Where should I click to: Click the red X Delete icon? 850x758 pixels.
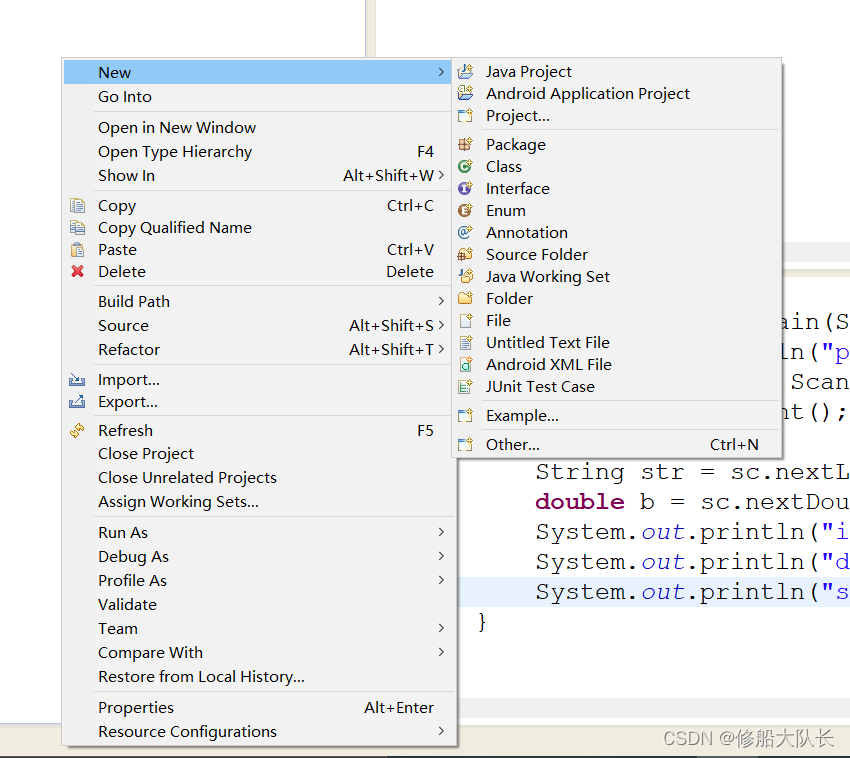tap(78, 271)
